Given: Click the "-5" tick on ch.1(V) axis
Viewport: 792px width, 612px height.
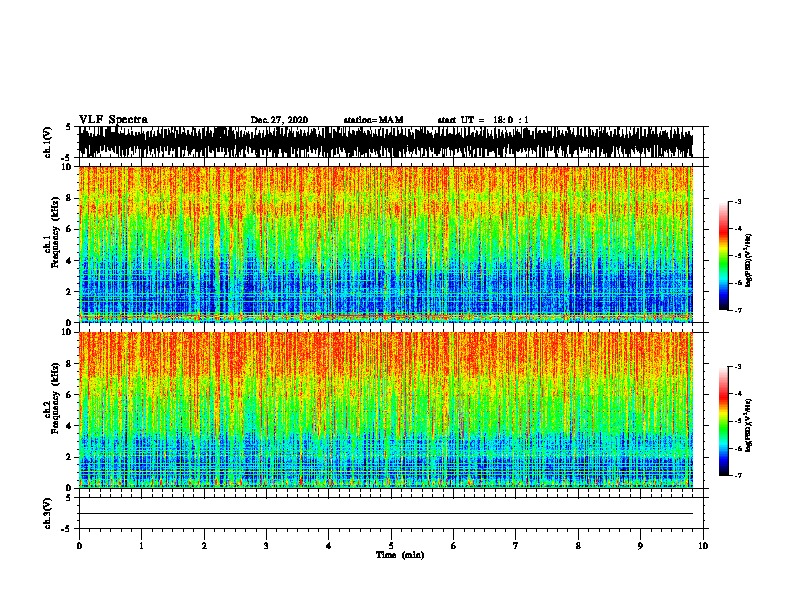Looking at the screenshot, I should pos(67,158).
